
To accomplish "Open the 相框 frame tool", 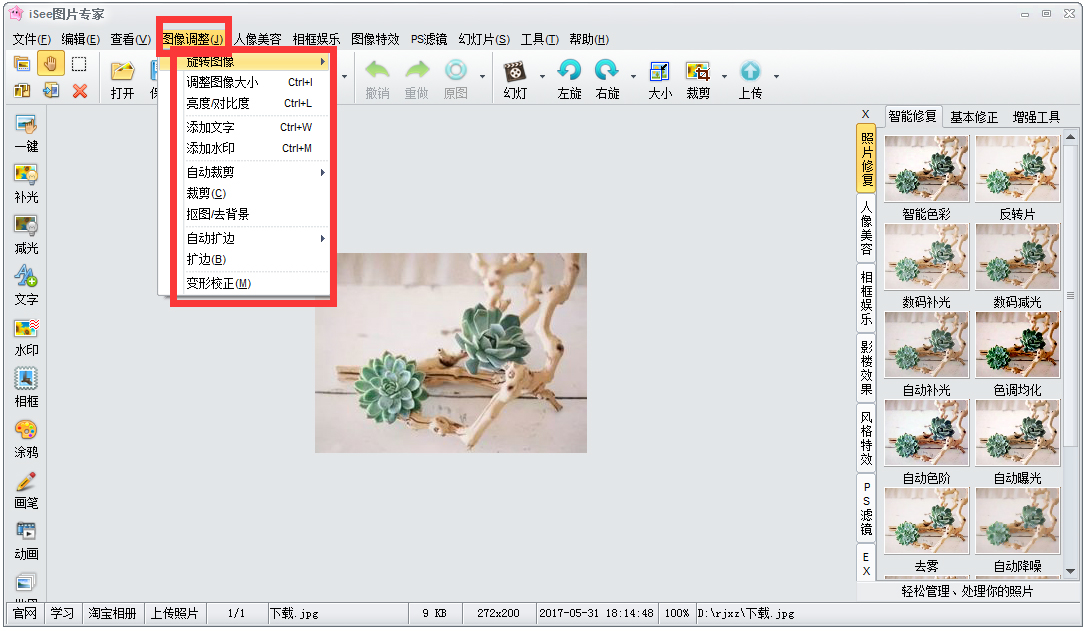I will pos(26,380).
